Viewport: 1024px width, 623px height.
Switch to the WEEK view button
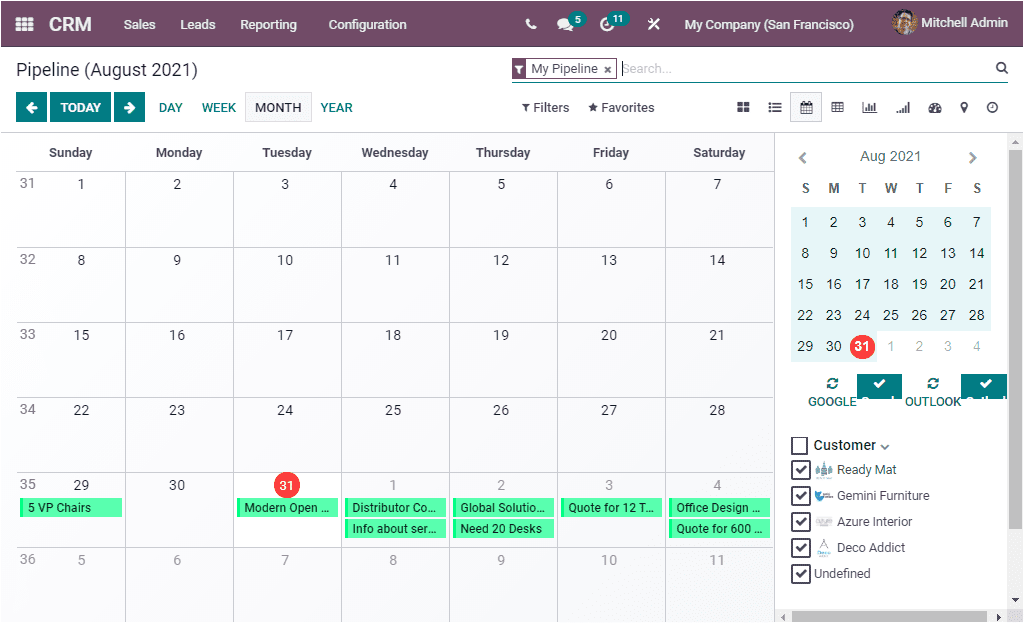[x=218, y=107]
